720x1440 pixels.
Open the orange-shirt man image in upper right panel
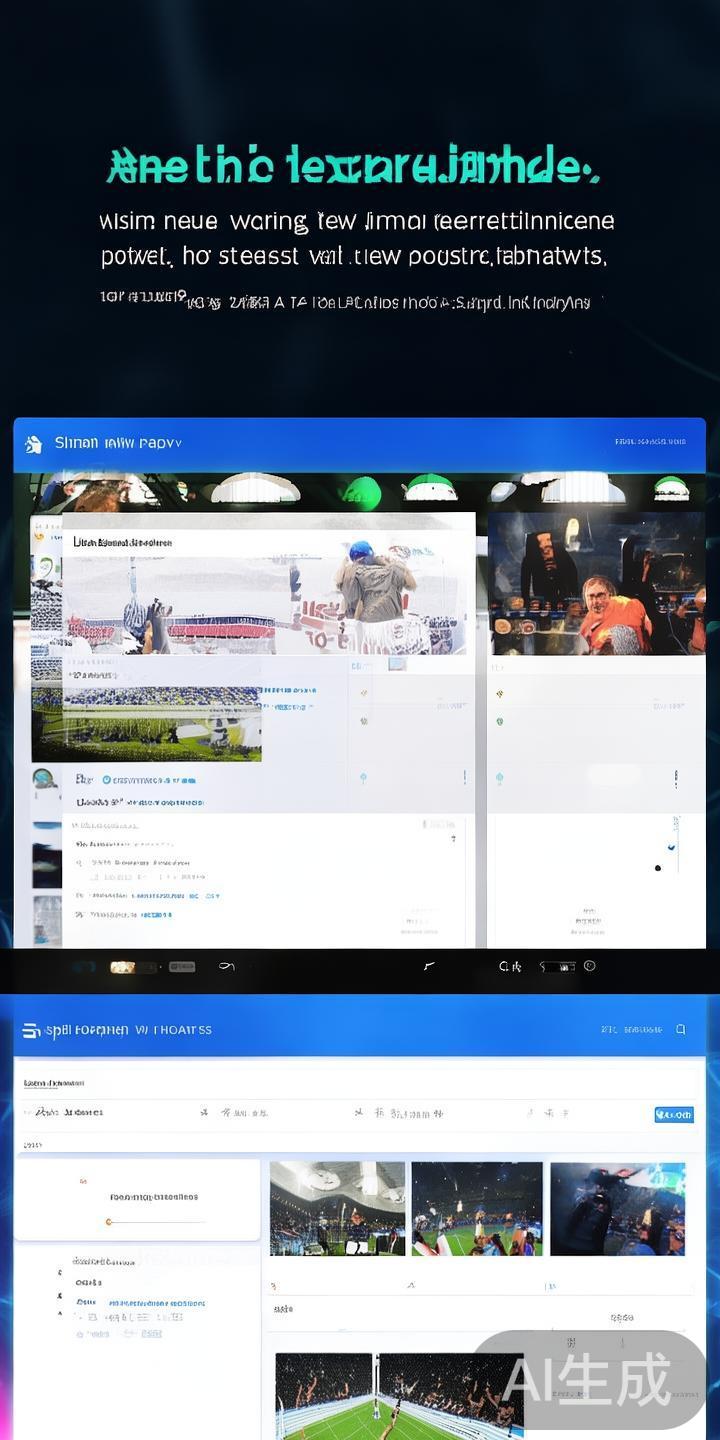pos(596,585)
